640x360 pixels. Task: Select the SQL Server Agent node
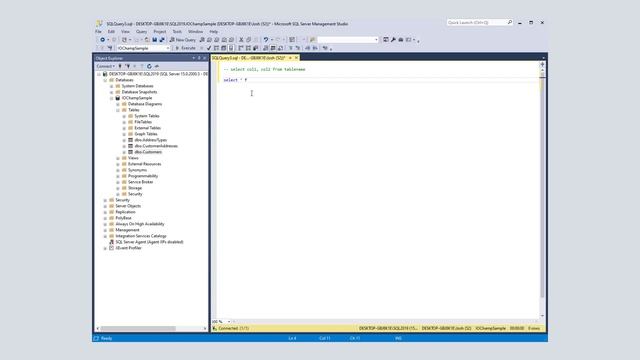pyautogui.click(x=149, y=242)
